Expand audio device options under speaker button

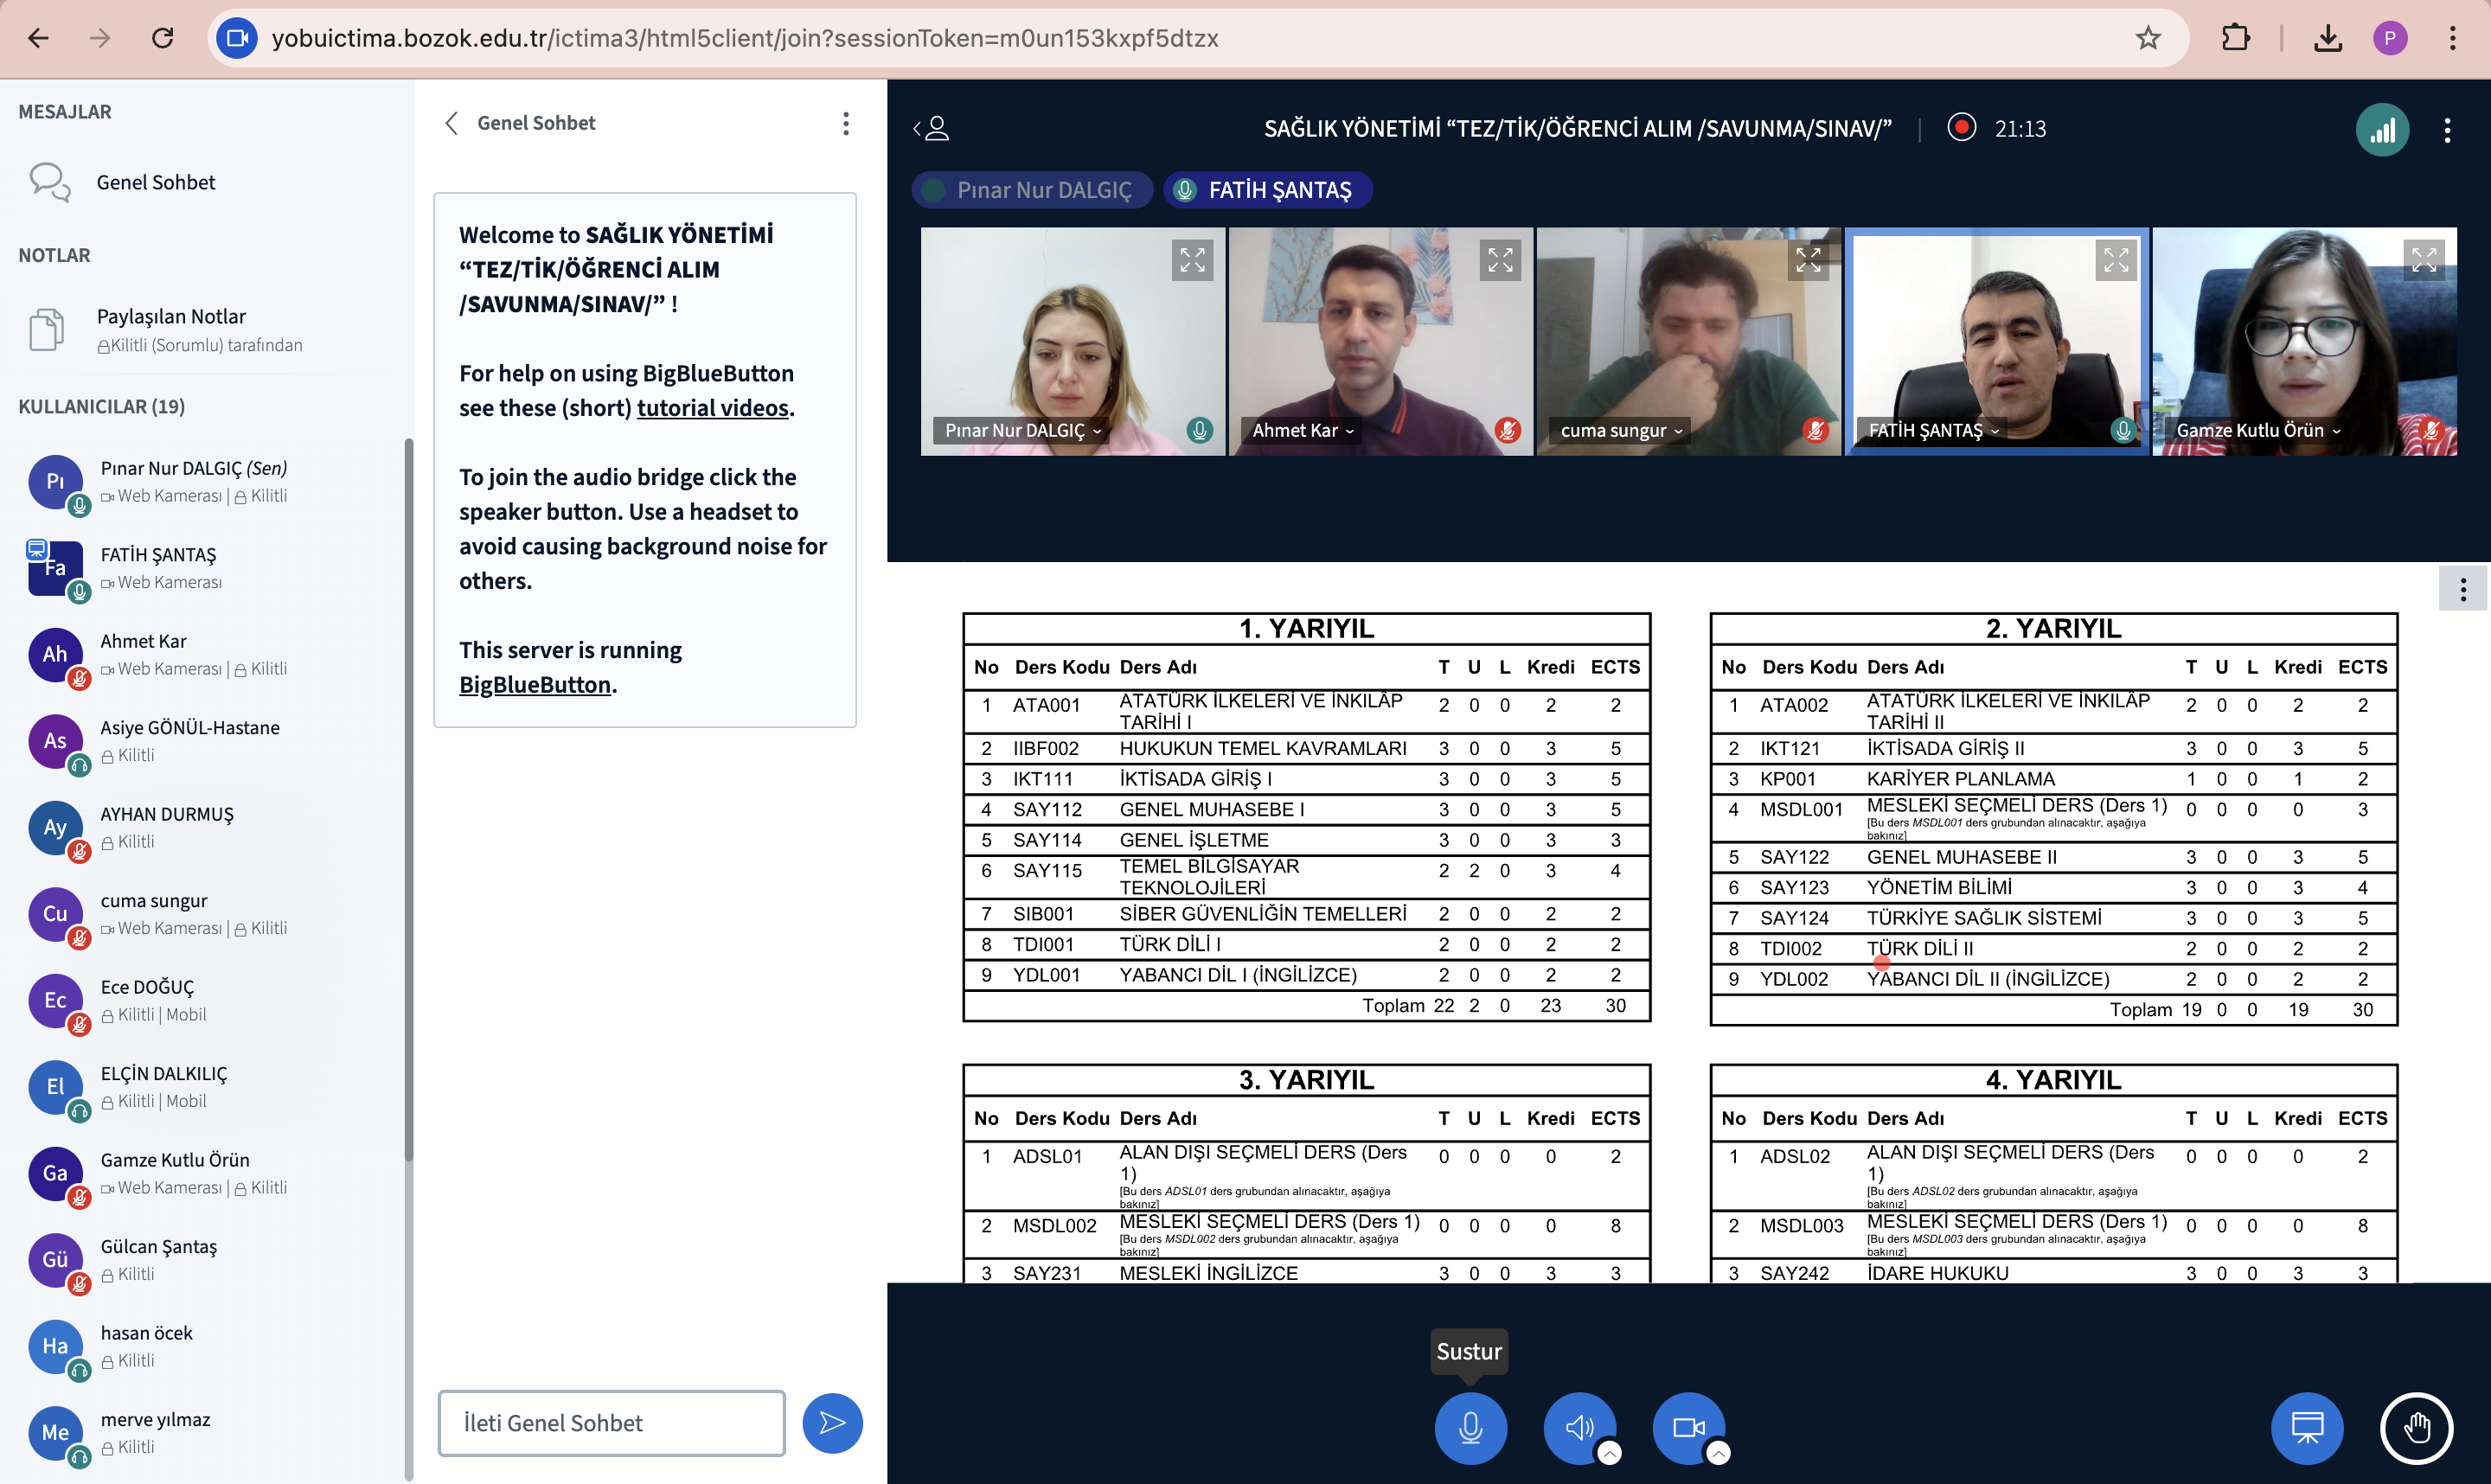coord(1608,1453)
